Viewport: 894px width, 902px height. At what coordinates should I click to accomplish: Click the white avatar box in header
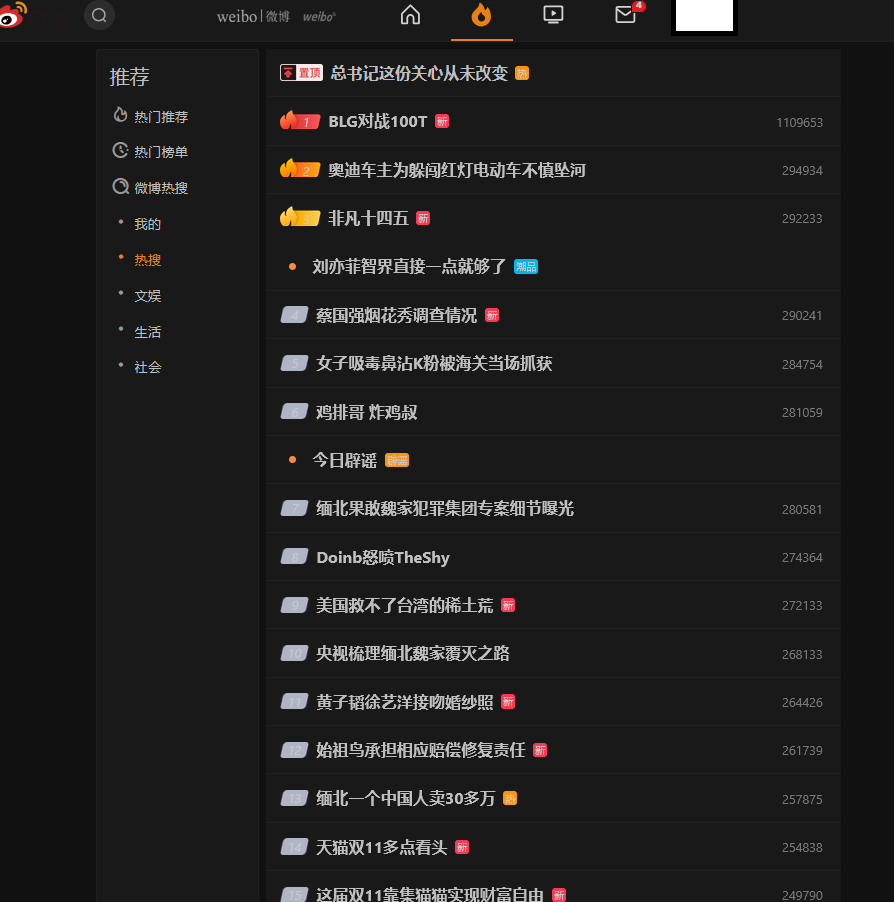pyautogui.click(x=704, y=16)
